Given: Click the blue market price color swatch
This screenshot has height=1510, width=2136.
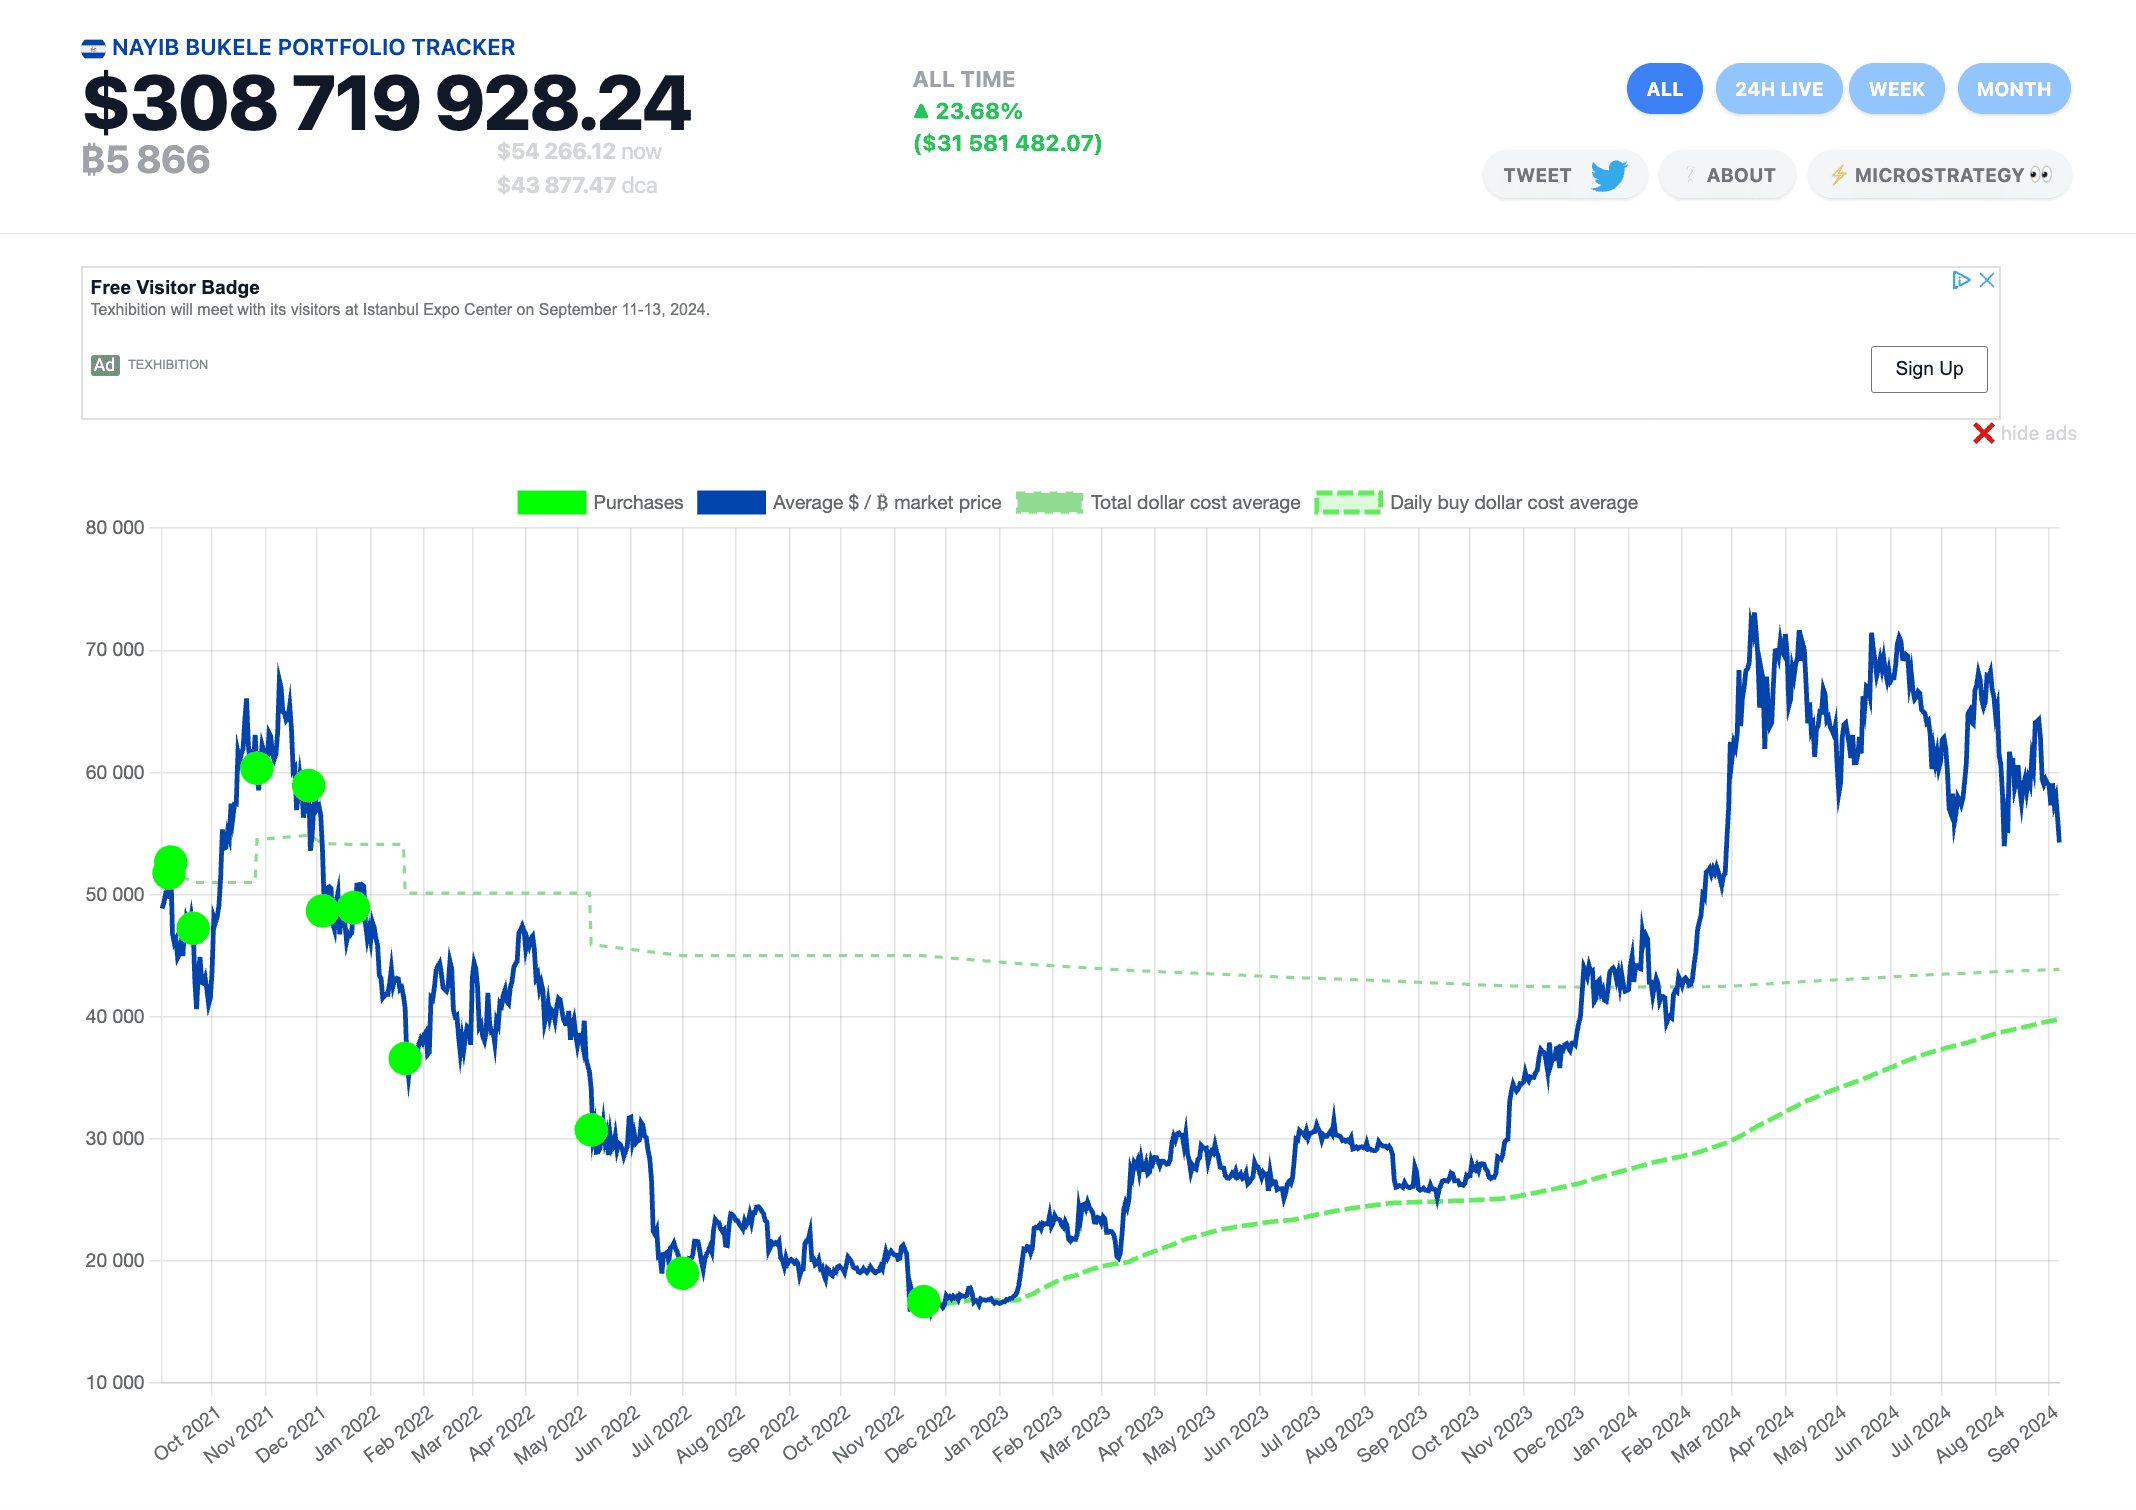Looking at the screenshot, I should (x=731, y=502).
